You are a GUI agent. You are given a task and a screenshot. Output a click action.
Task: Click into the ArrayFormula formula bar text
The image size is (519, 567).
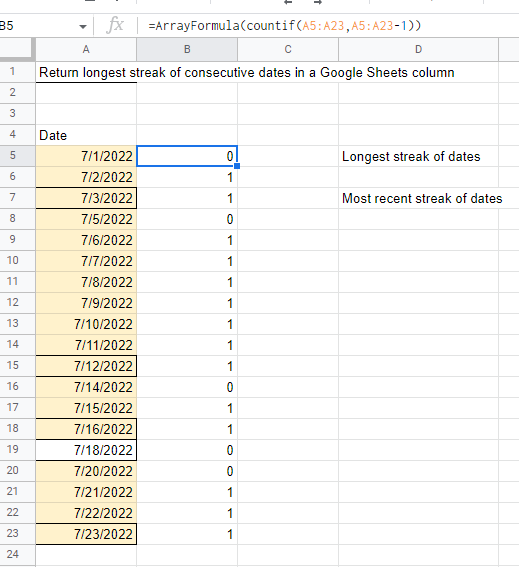tap(285, 26)
